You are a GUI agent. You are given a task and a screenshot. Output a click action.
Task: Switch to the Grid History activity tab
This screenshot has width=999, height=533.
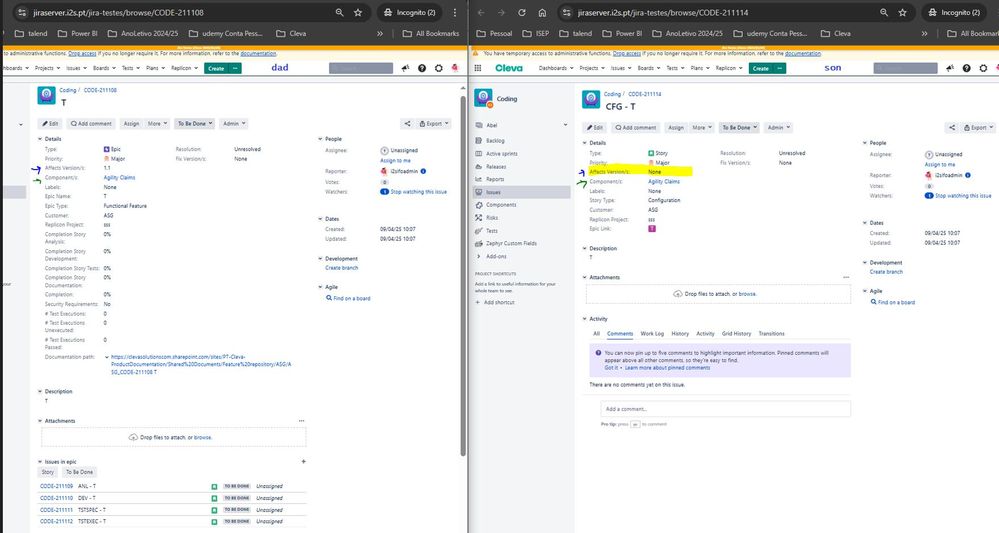pos(737,334)
